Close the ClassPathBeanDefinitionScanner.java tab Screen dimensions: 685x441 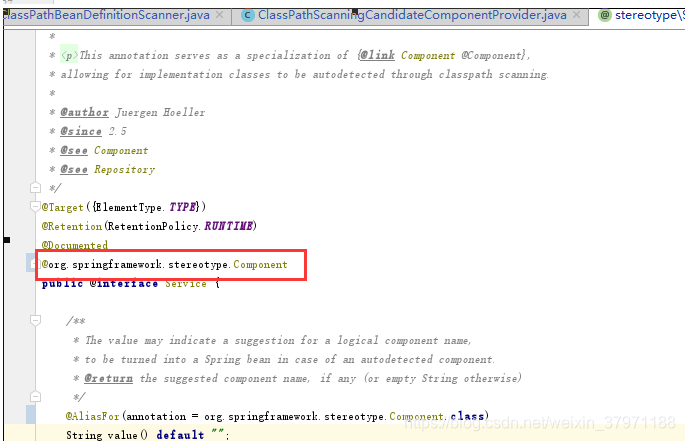(x=220, y=15)
